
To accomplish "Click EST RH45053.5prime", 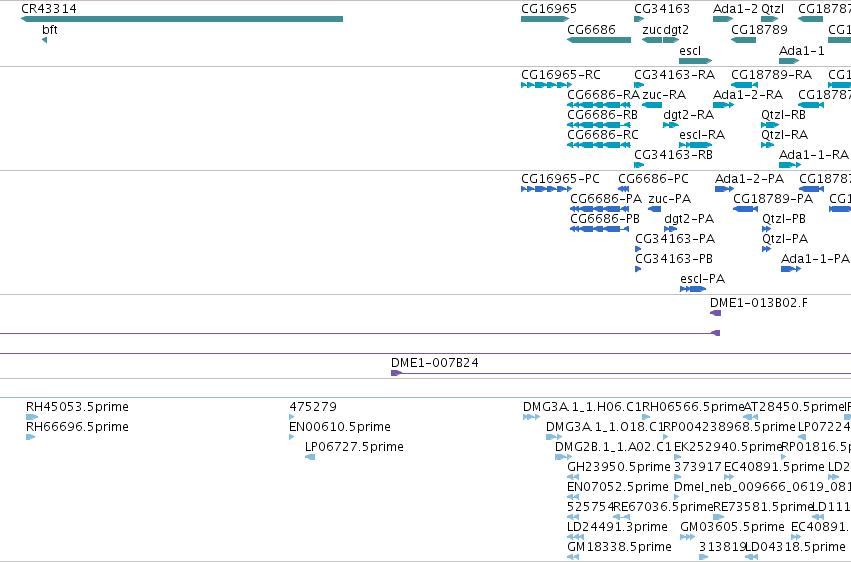I will pos(77,407).
